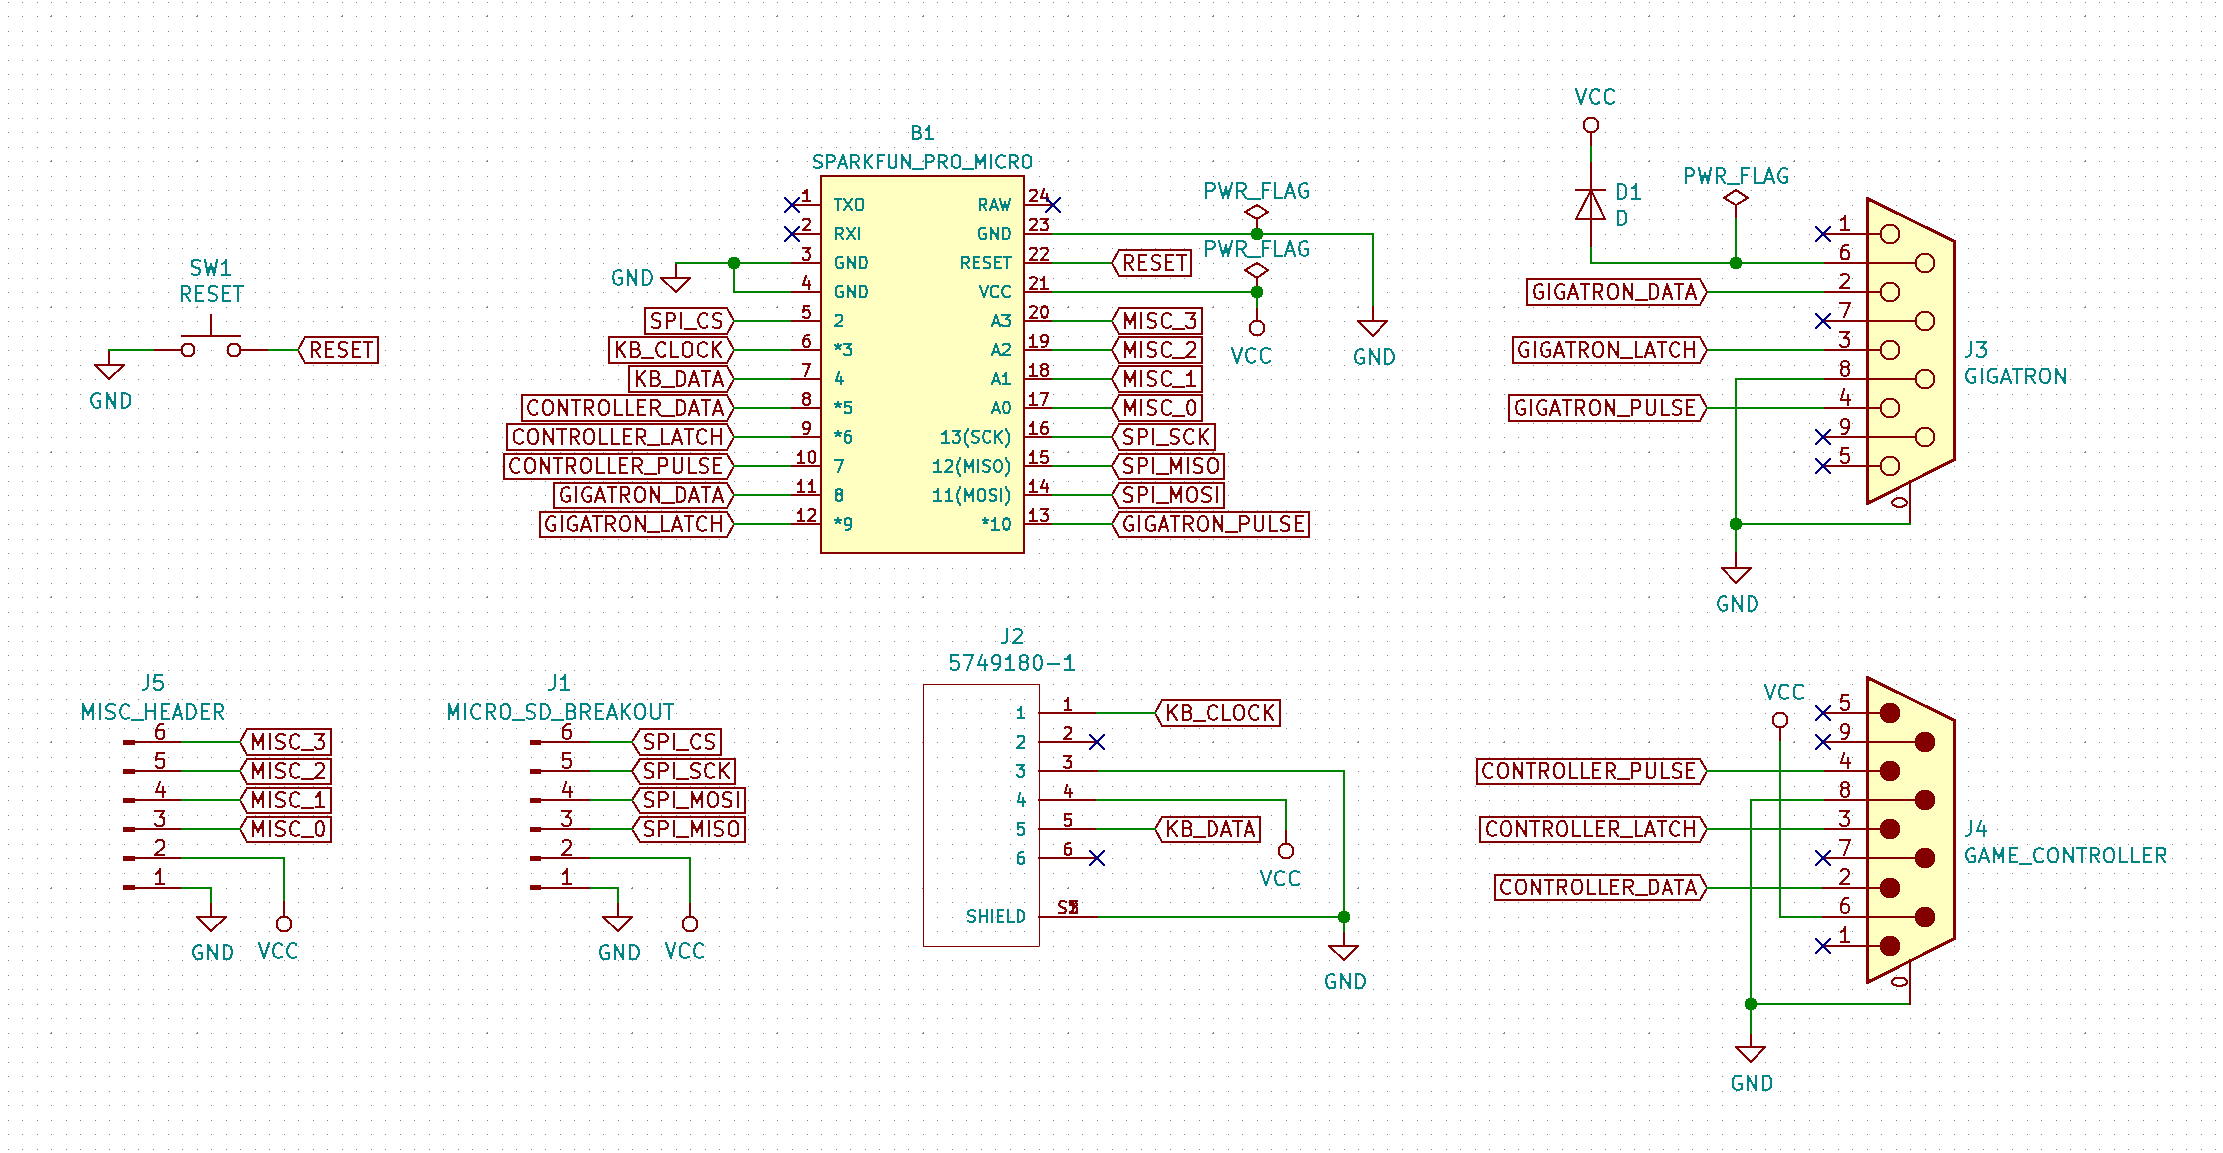Image resolution: width=2223 pixels, height=1153 pixels.
Task: Select MISC_1 label on J5 pin 4
Action: click(286, 800)
